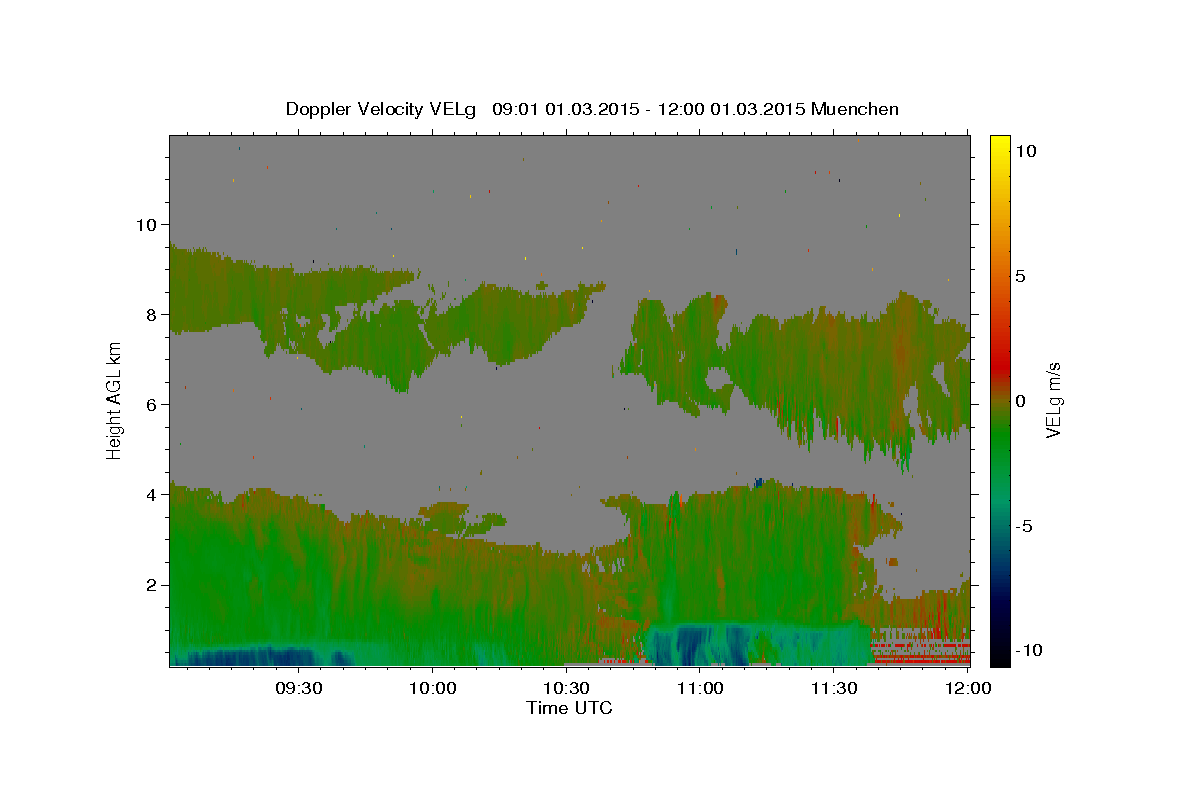Click the colorbar value -5
The height and width of the screenshot is (800, 1200).
tap(1023, 526)
